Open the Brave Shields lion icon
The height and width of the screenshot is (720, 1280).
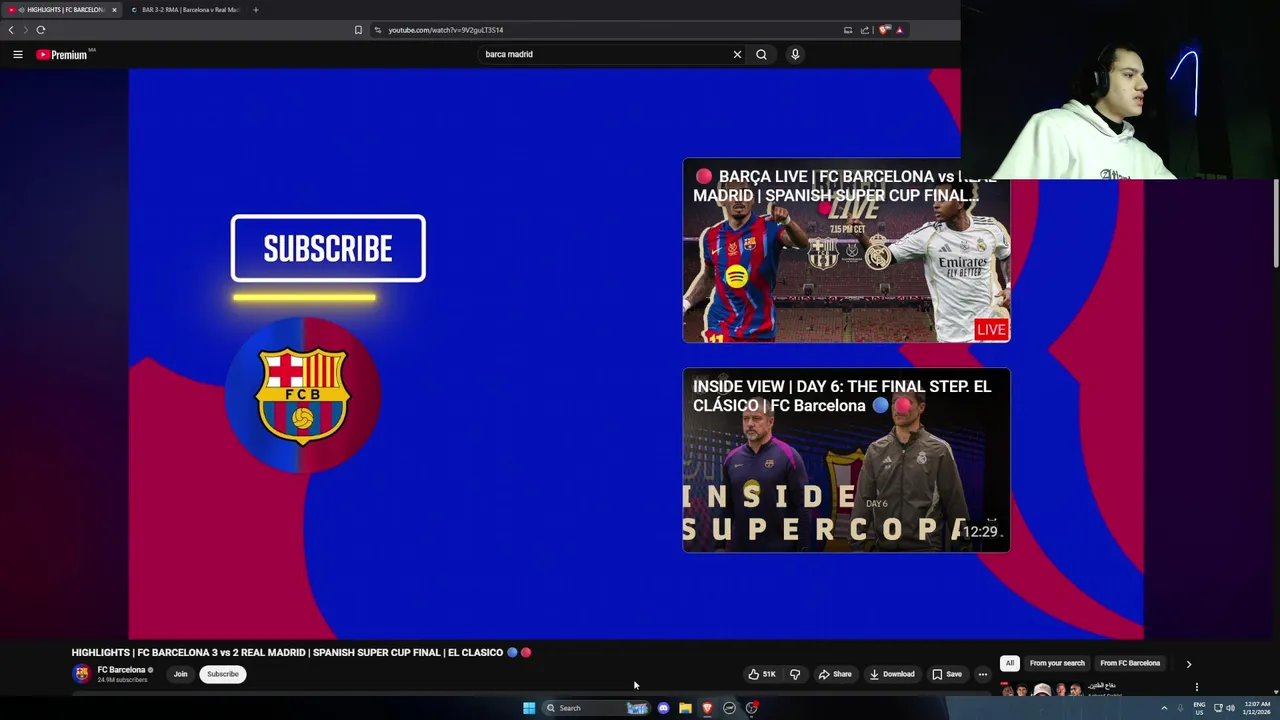tap(884, 30)
